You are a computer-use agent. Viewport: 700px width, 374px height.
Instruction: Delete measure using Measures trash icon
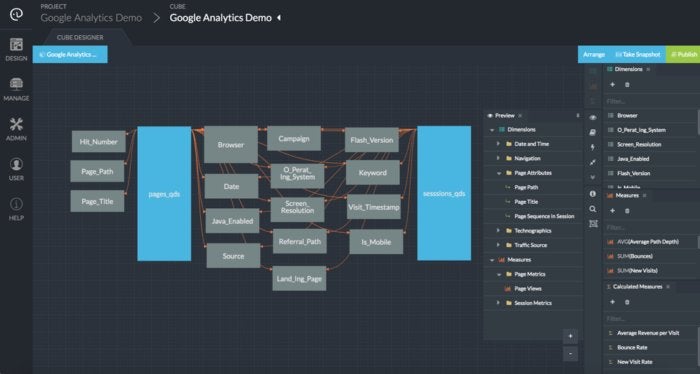pyautogui.click(x=627, y=211)
